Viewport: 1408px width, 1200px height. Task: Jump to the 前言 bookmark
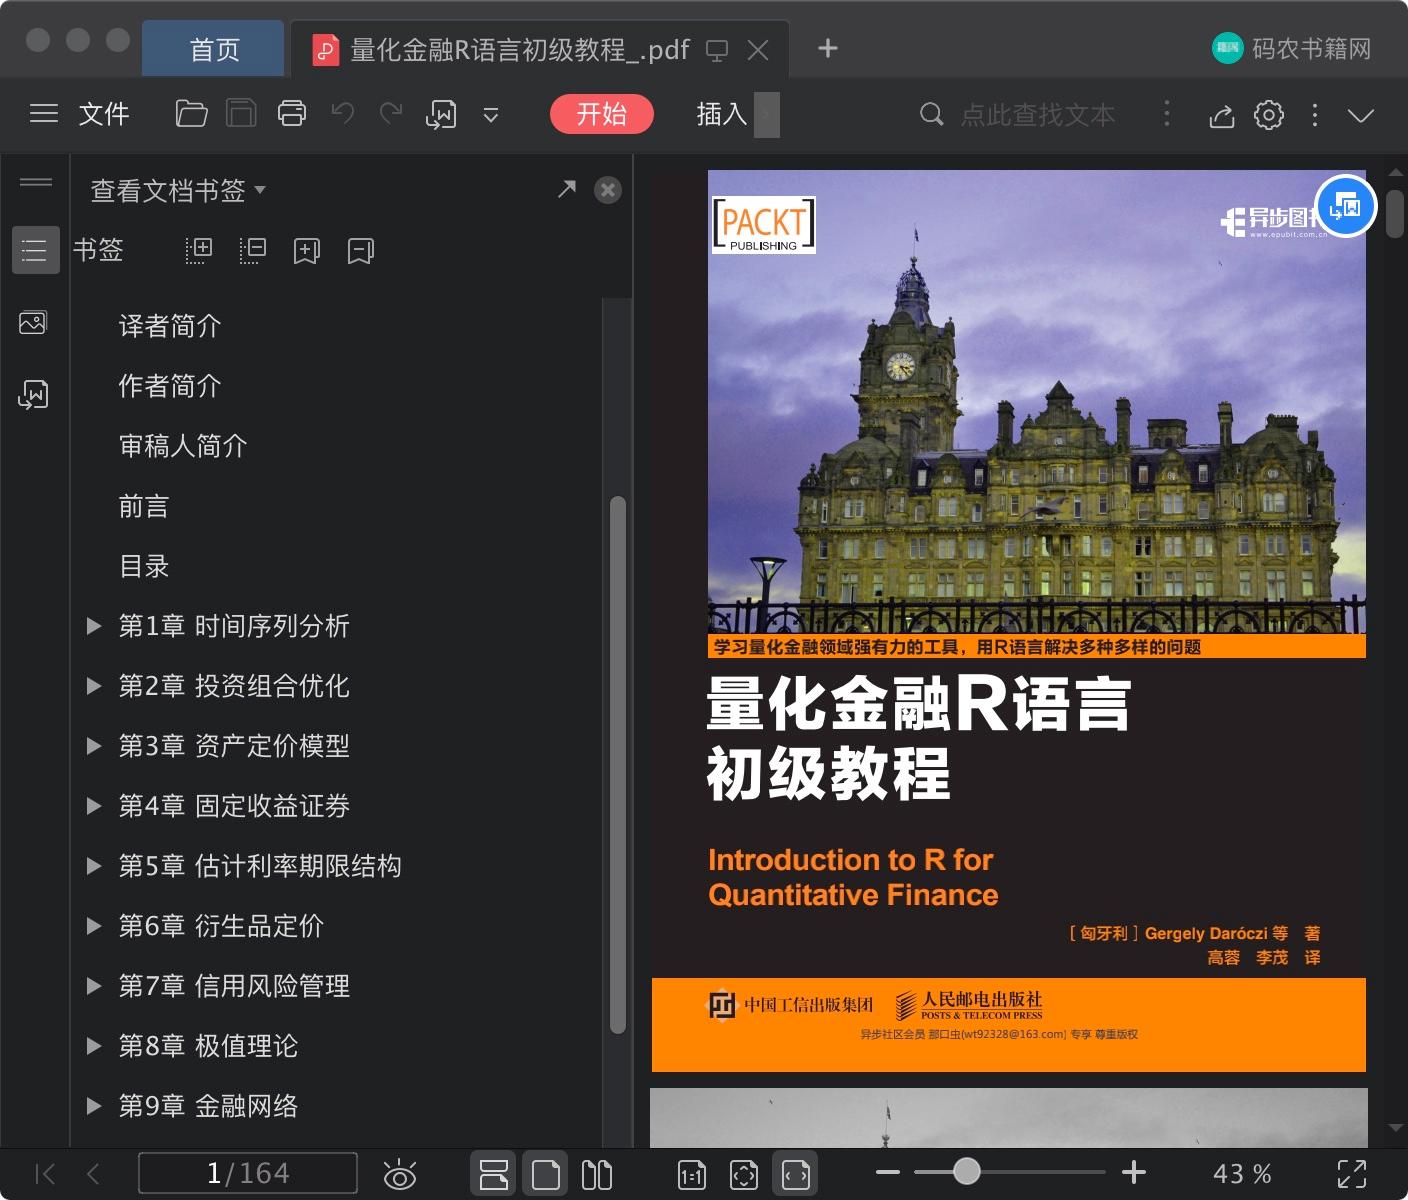(x=144, y=506)
